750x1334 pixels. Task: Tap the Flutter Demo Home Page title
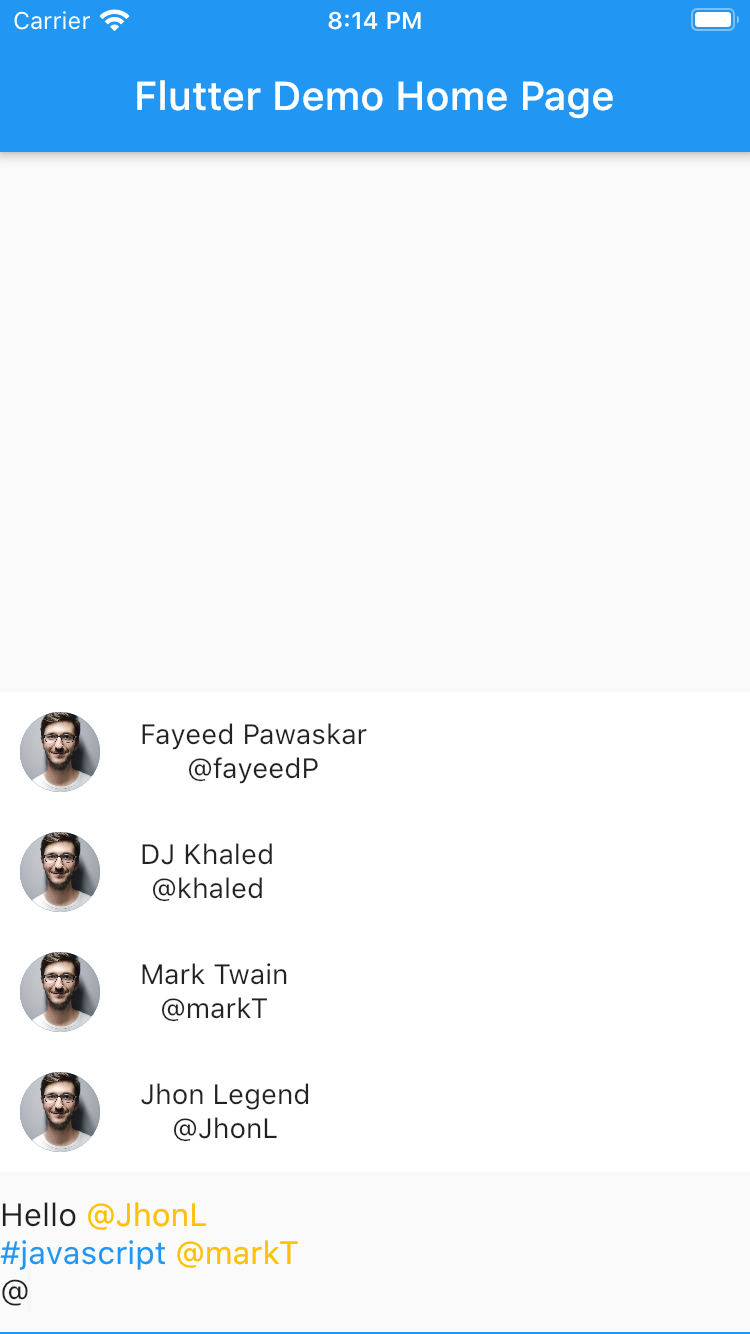pyautogui.click(x=374, y=97)
